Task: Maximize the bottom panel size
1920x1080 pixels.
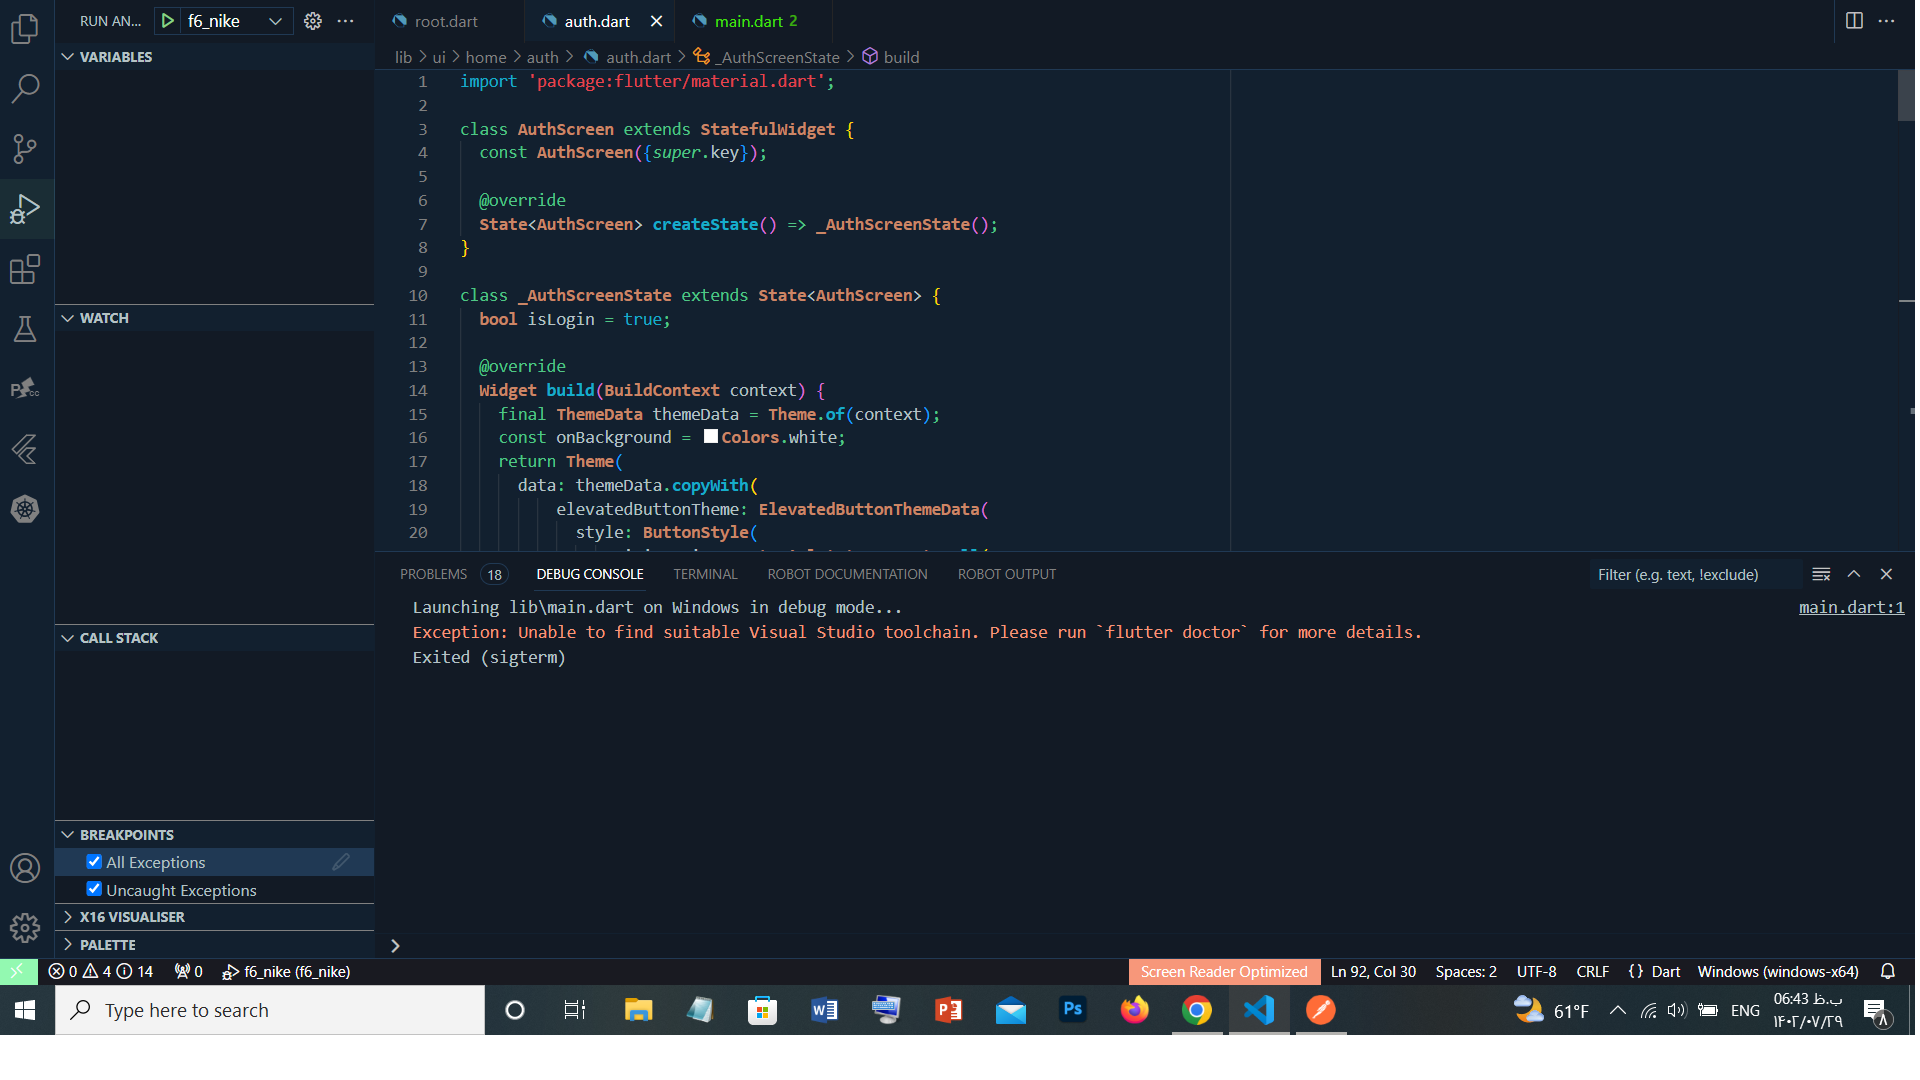Action: [x=1854, y=574]
